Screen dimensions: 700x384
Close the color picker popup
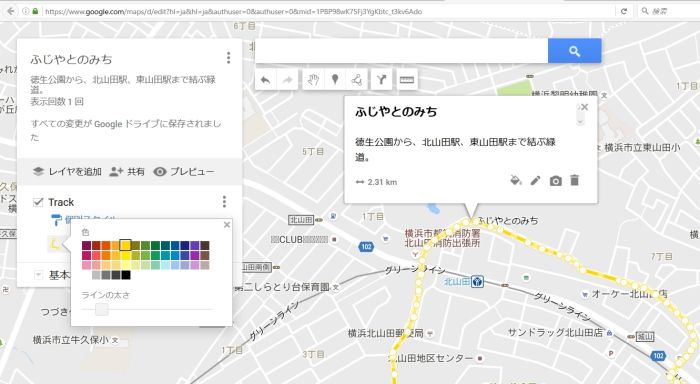click(227, 225)
